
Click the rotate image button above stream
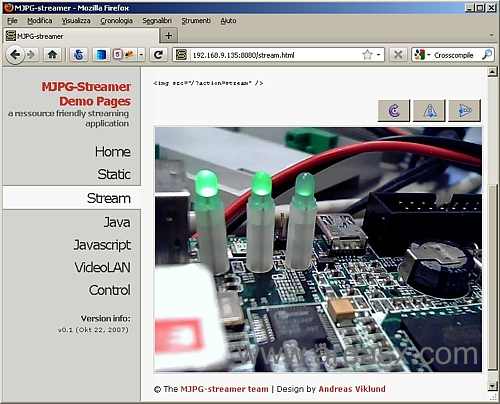click(x=394, y=110)
